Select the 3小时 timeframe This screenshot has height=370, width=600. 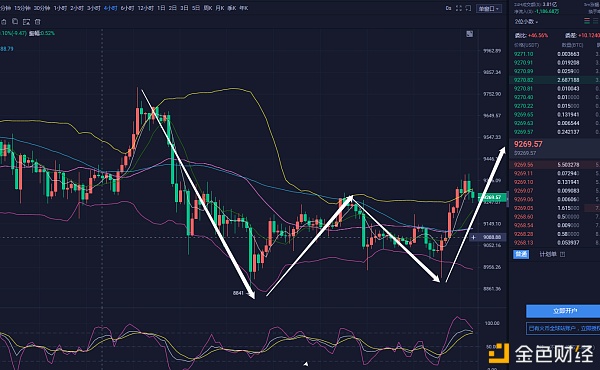[94, 8]
